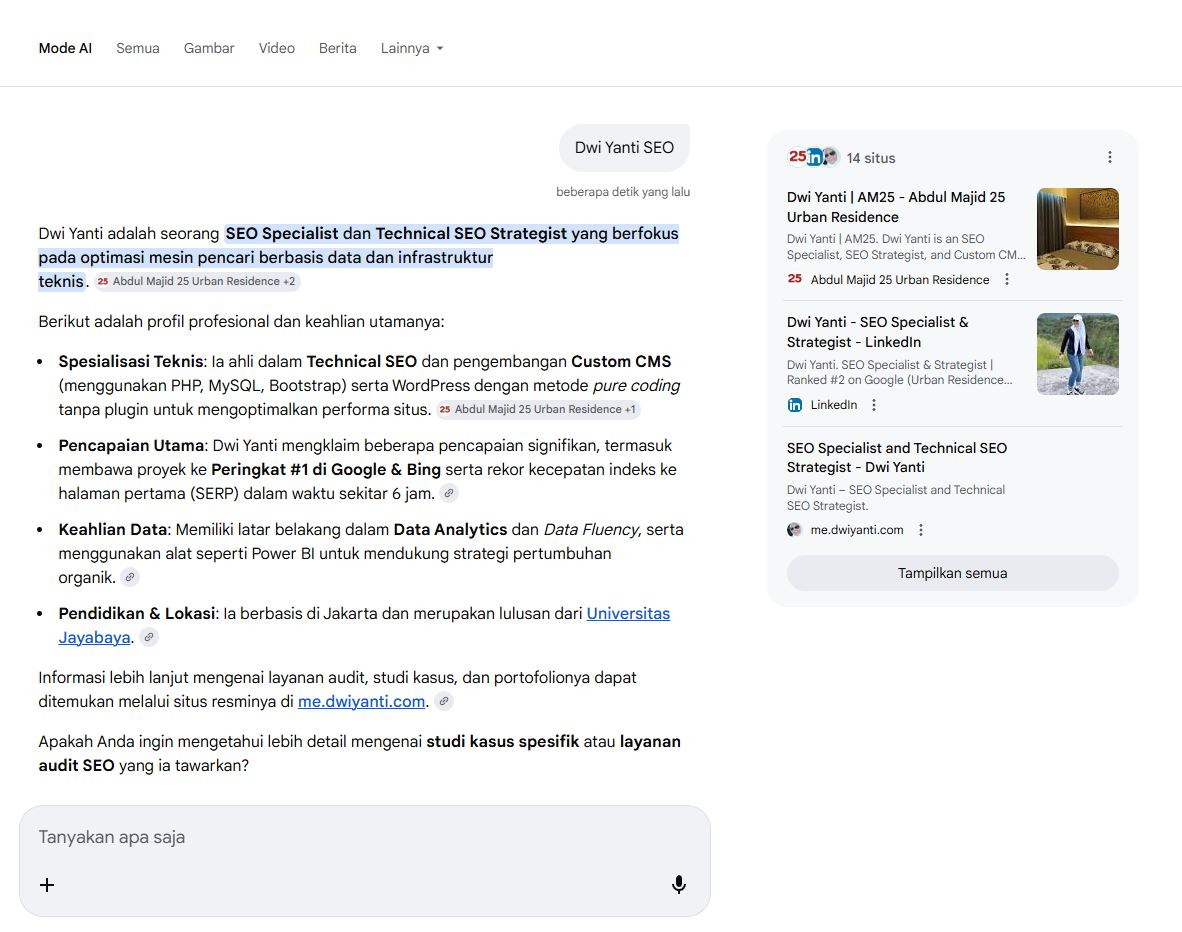Image resolution: width=1182 pixels, height=932 pixels.
Task: Click the link icon beside Universitas Jayabaya citation
Action: click(x=149, y=637)
